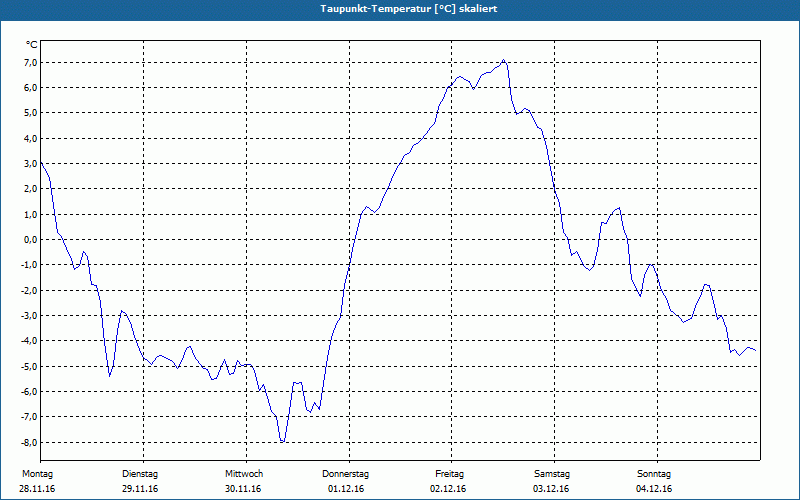Select the 4,0 y-axis value
Screen dimensions: 800x500
[31, 138]
